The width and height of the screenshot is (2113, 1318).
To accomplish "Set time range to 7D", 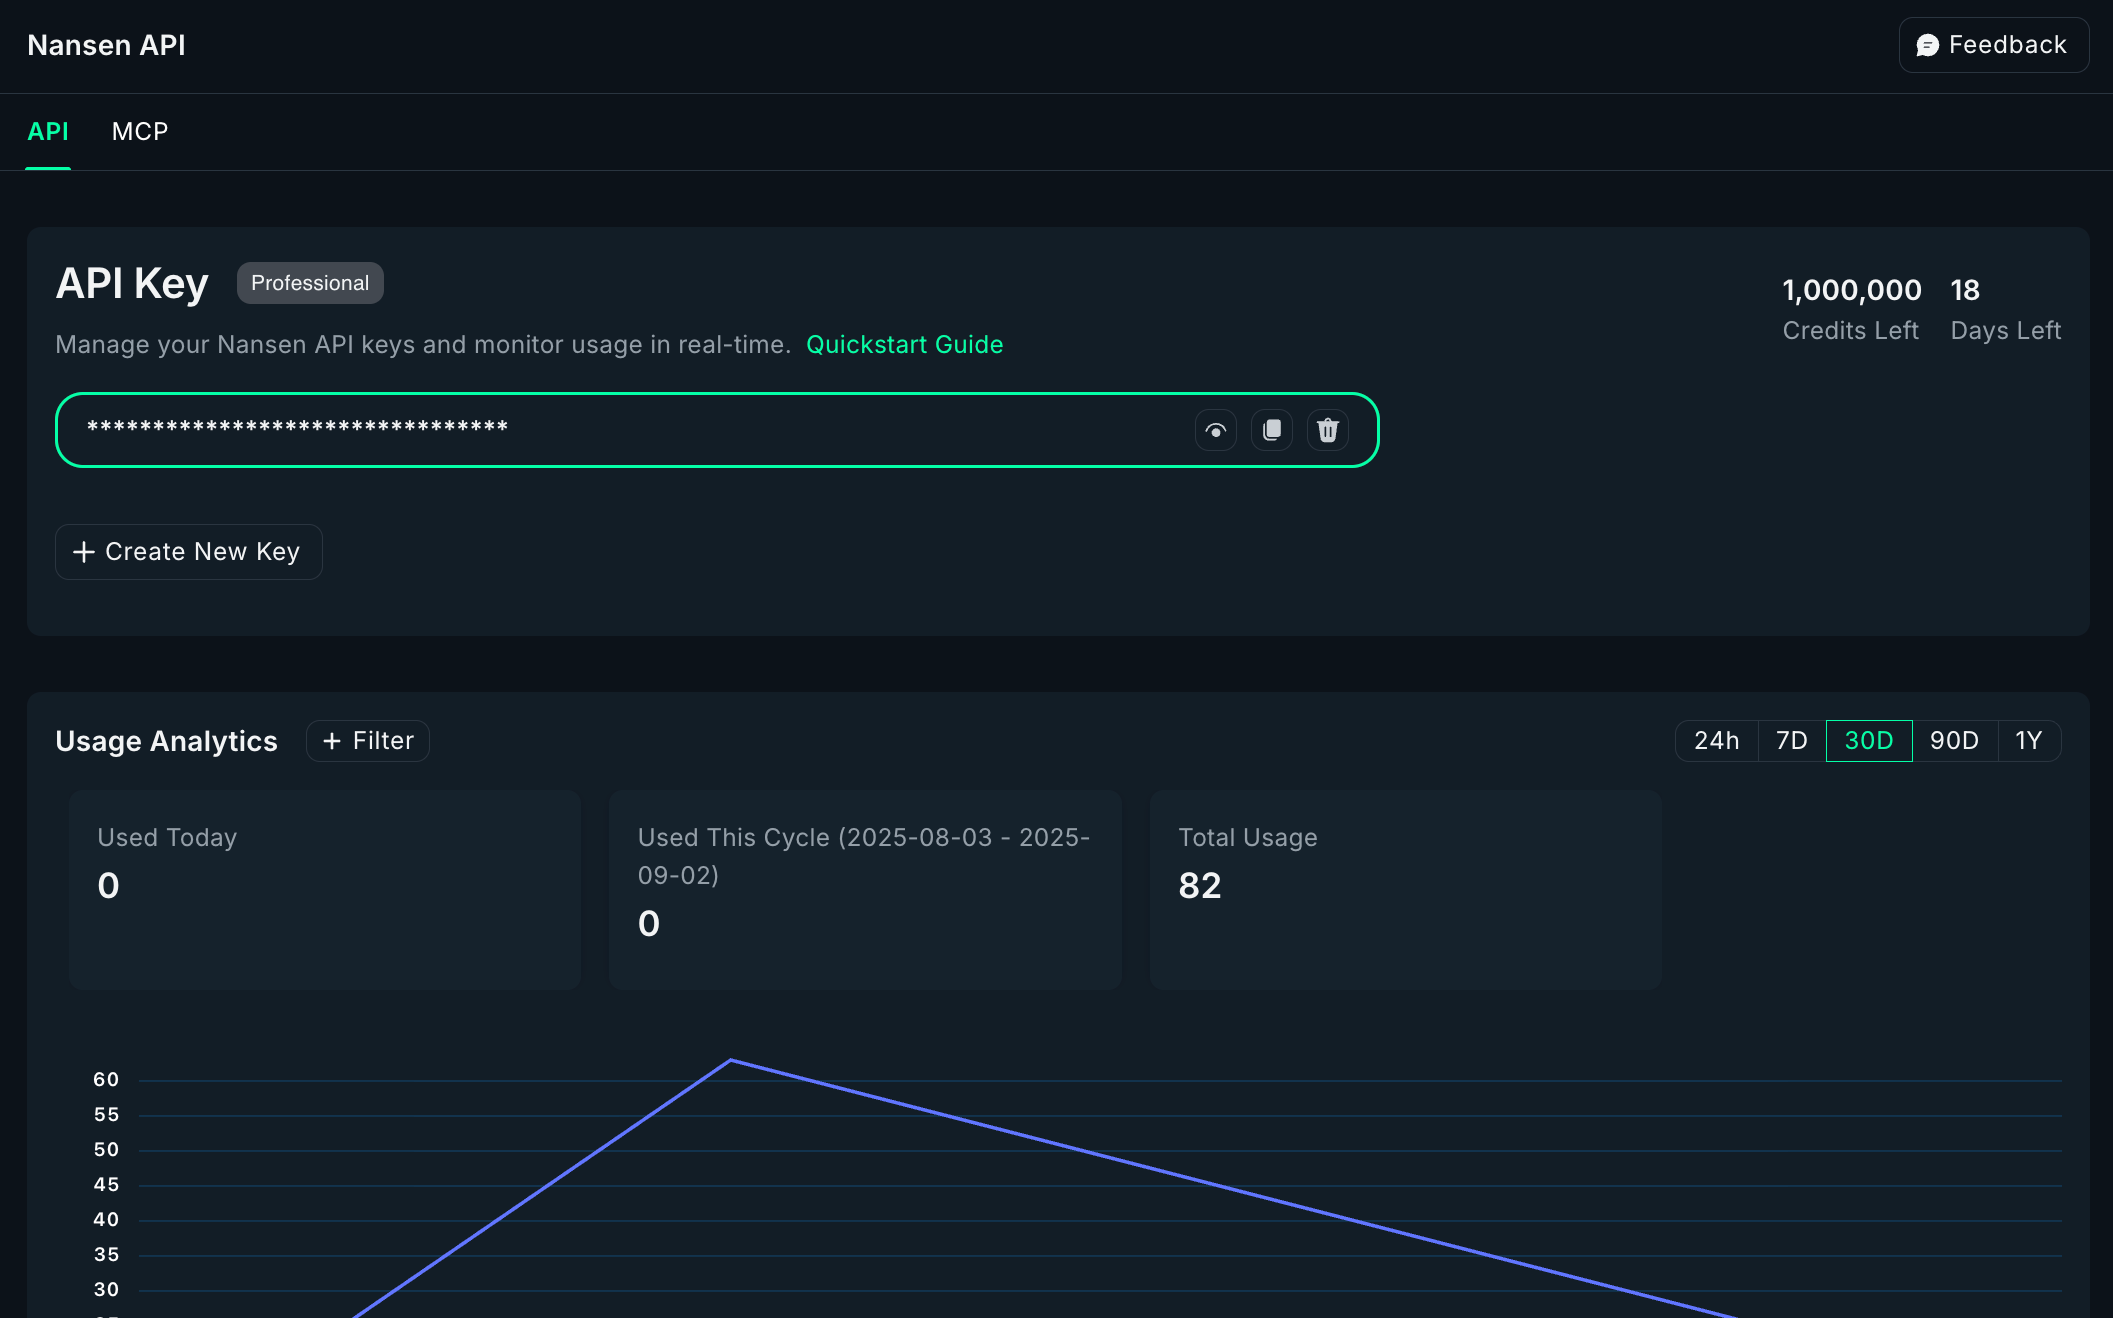I will coord(1791,741).
